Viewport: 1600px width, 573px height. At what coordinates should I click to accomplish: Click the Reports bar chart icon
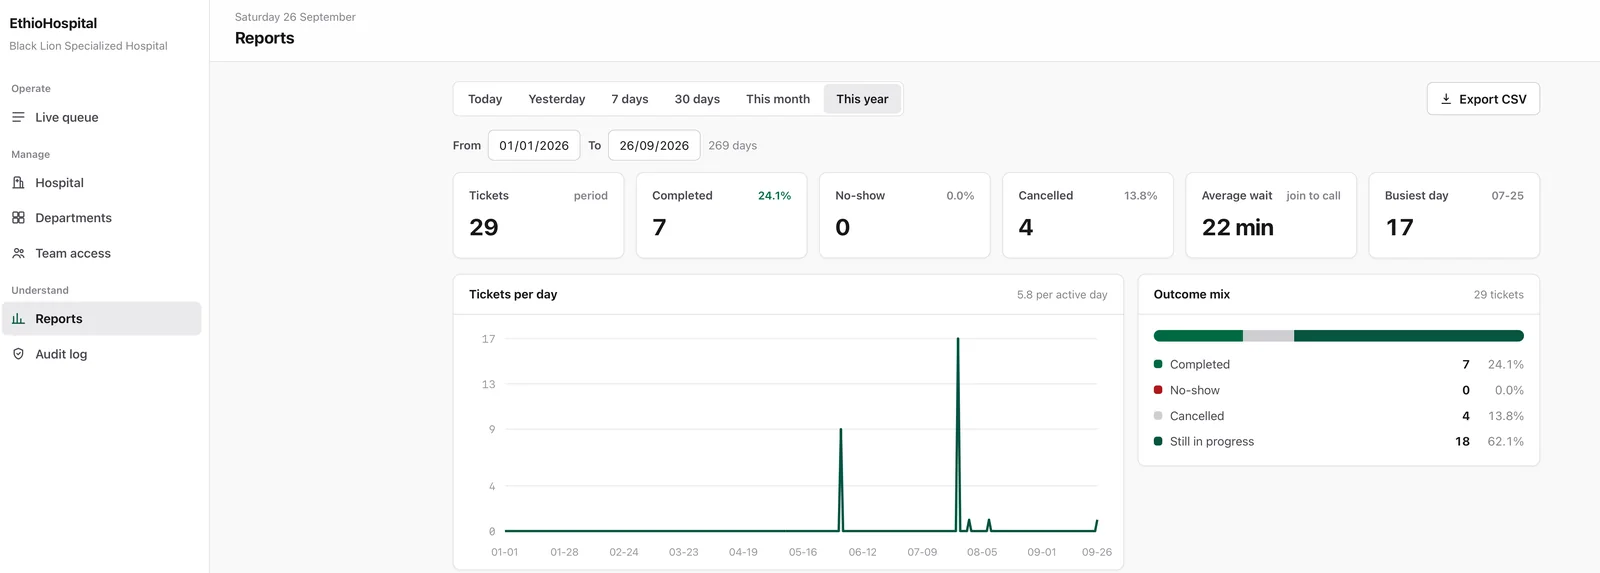(x=18, y=319)
